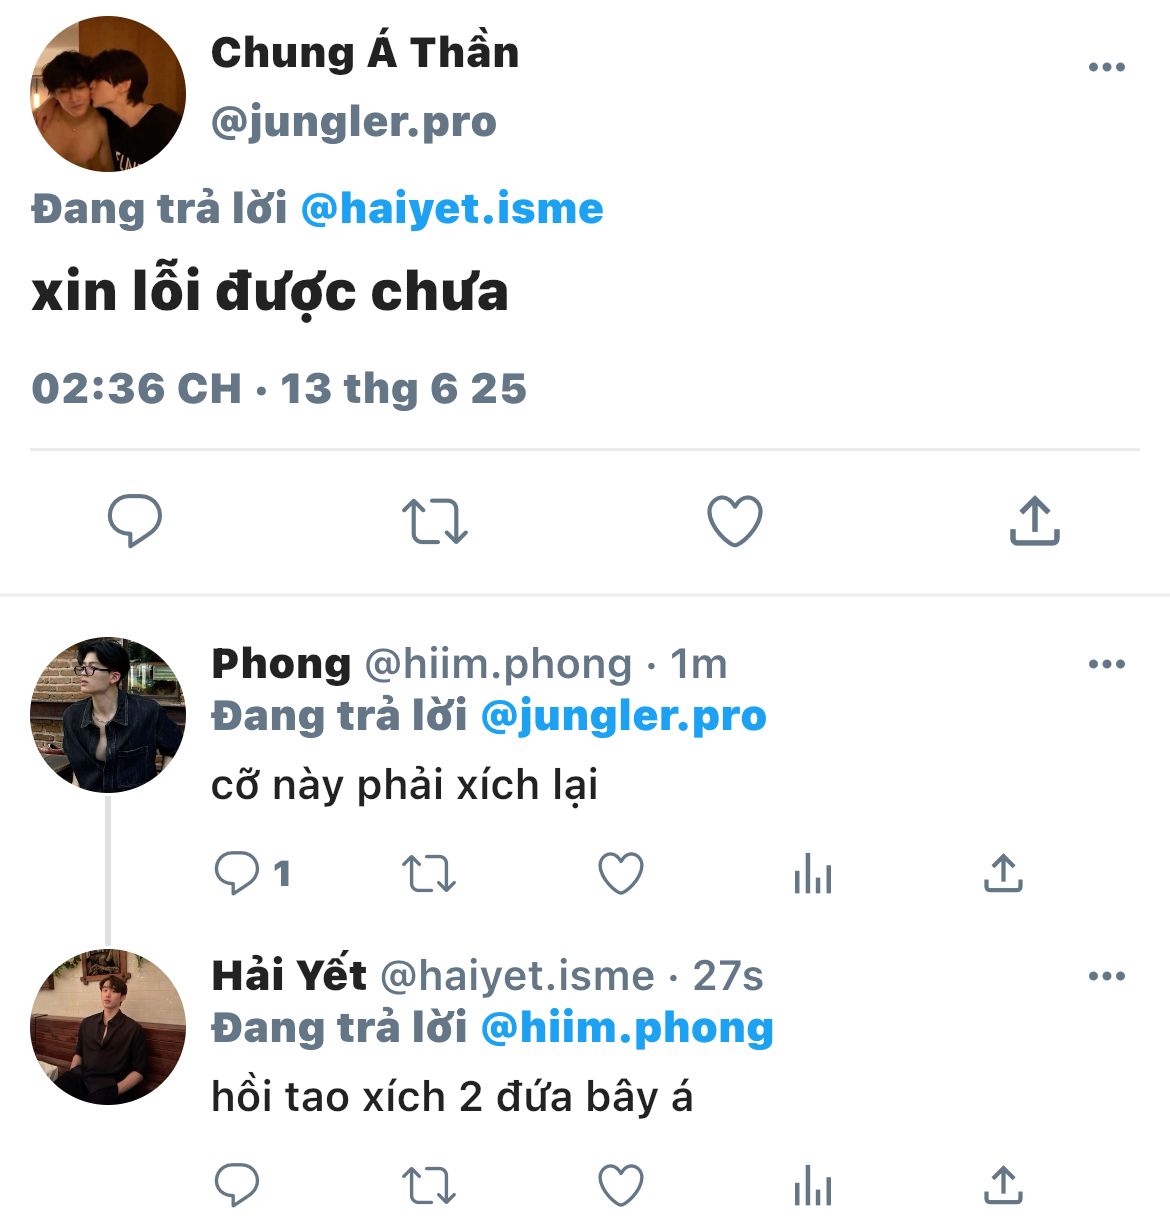Open more options on Hải Yết's reply

pyautogui.click(x=1107, y=976)
